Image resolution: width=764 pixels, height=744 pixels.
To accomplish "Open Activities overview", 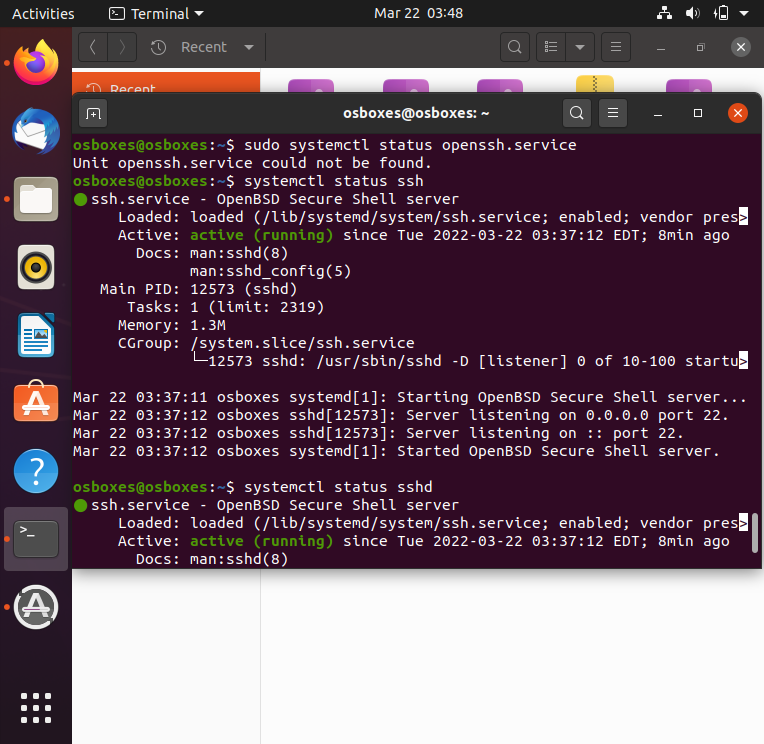I will point(43,14).
